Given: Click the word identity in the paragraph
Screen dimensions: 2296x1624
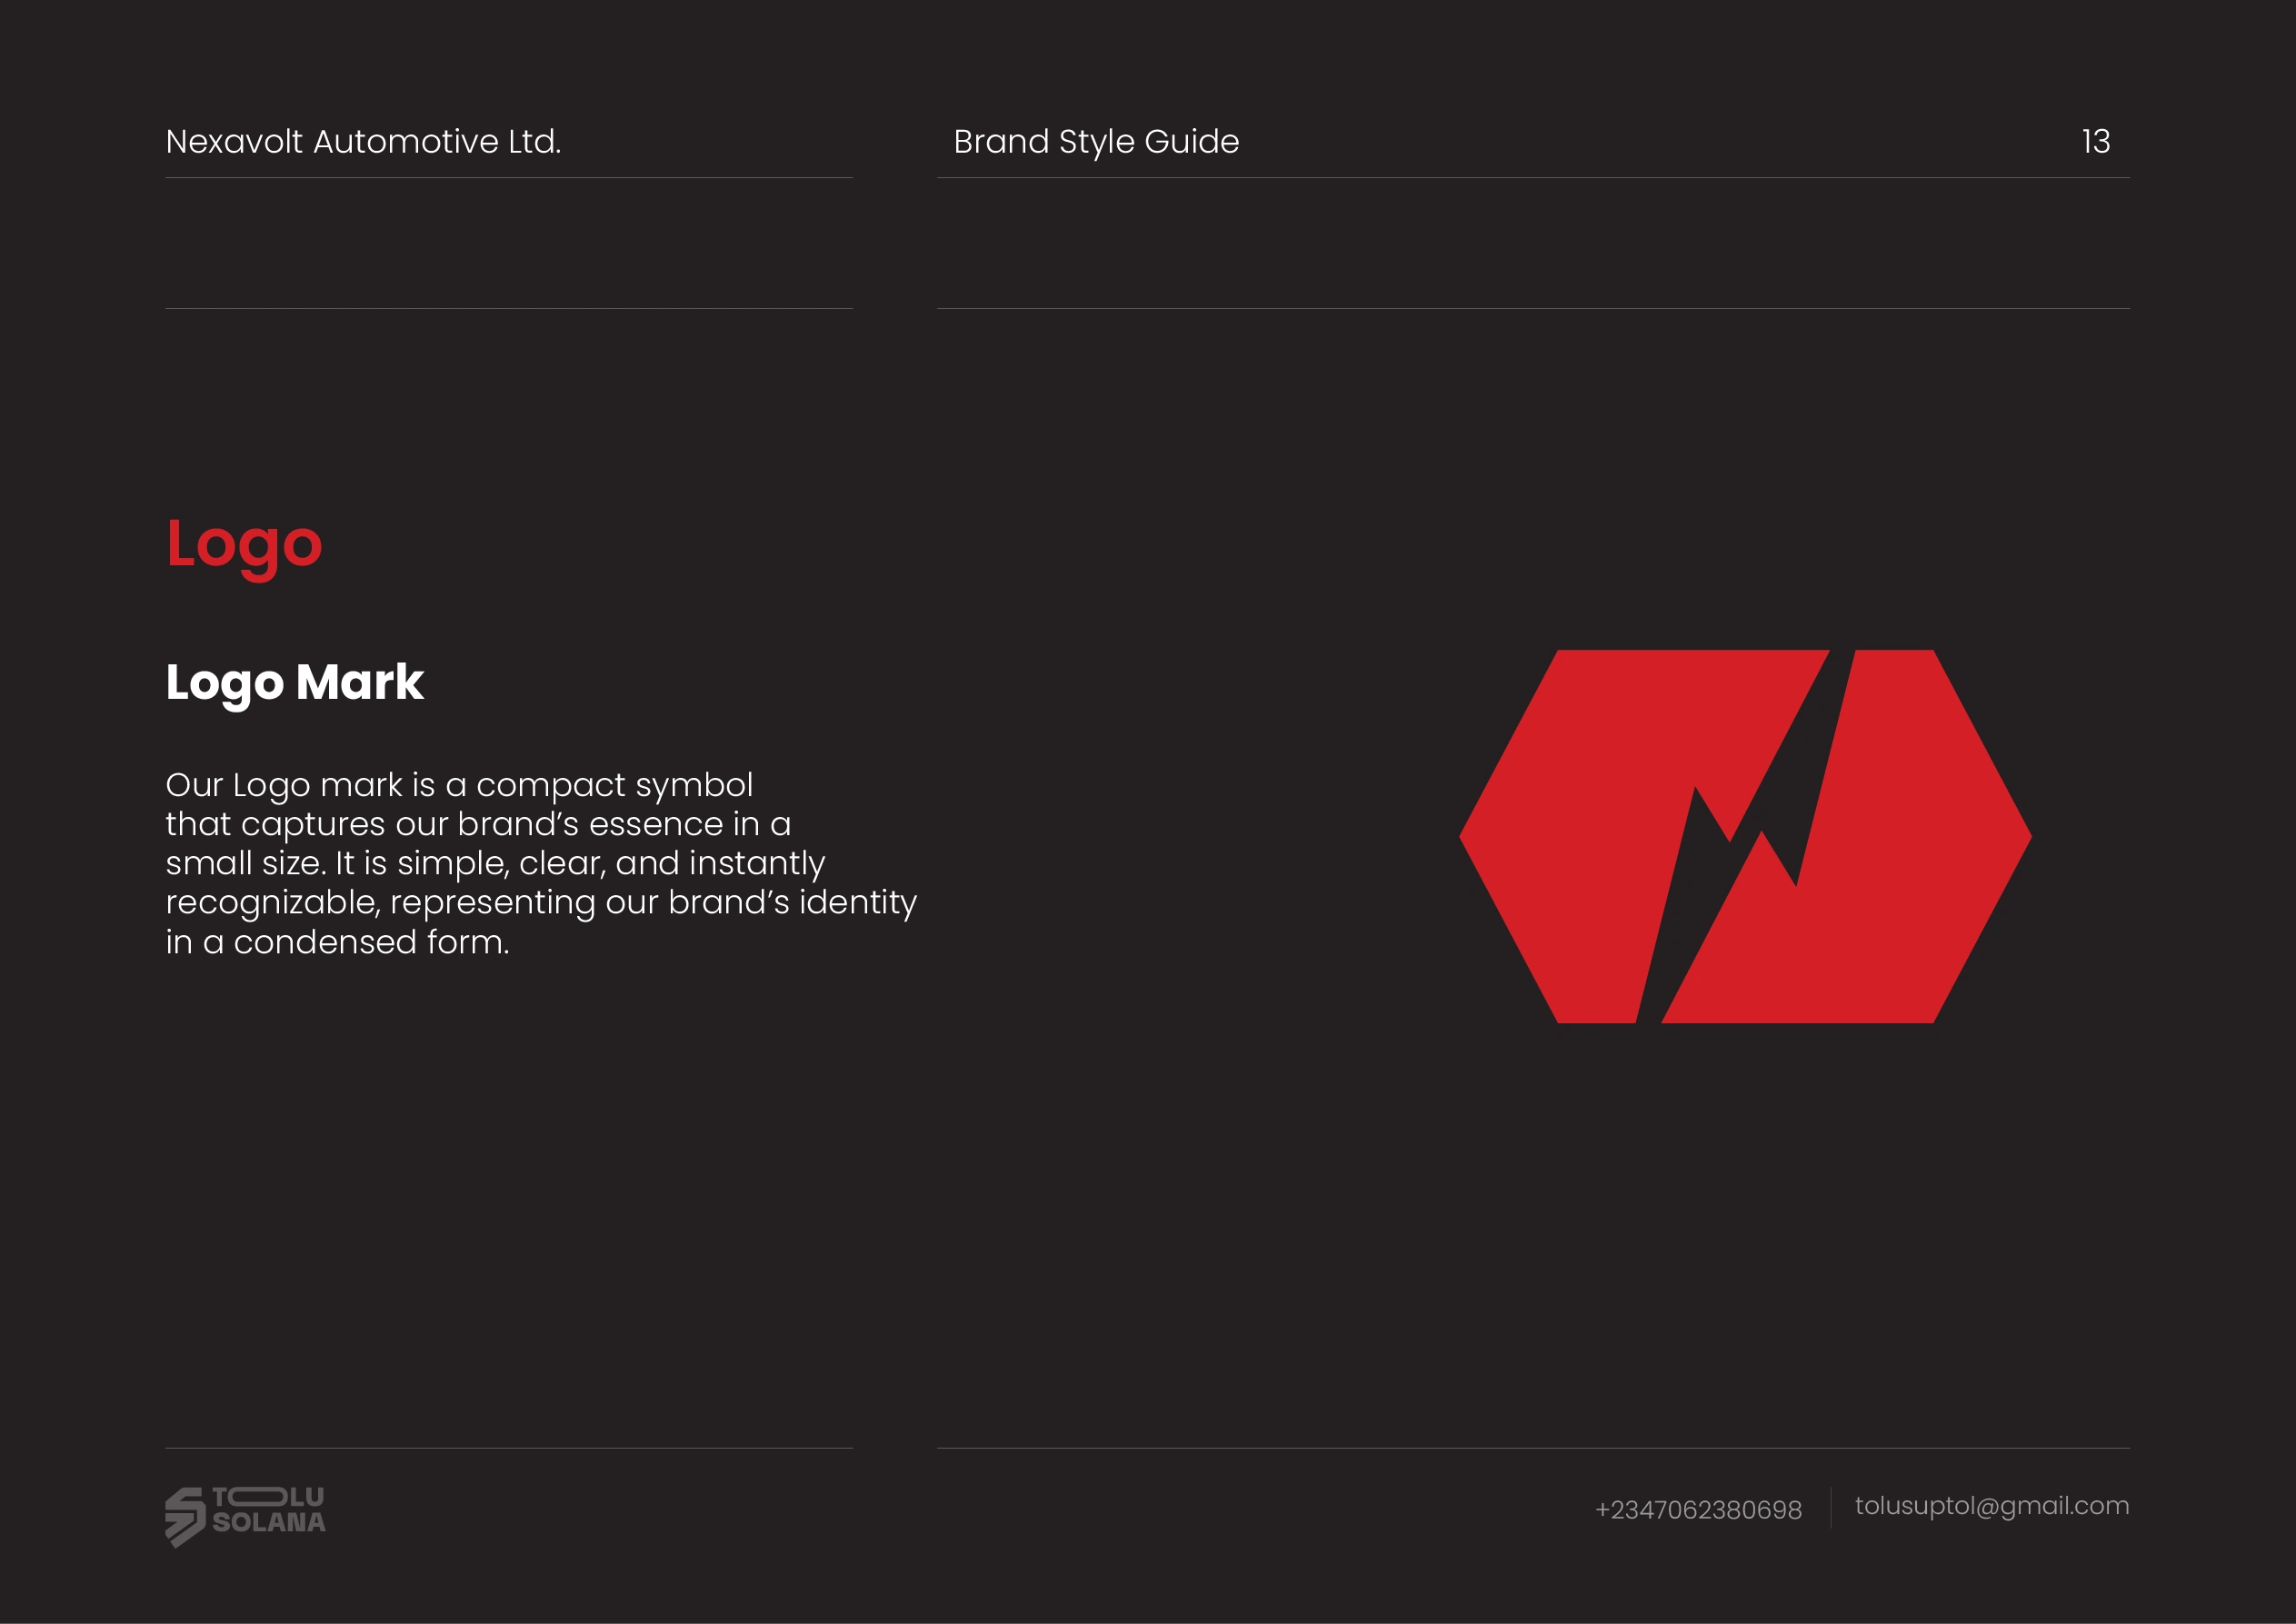Looking at the screenshot, I should coord(857,903).
